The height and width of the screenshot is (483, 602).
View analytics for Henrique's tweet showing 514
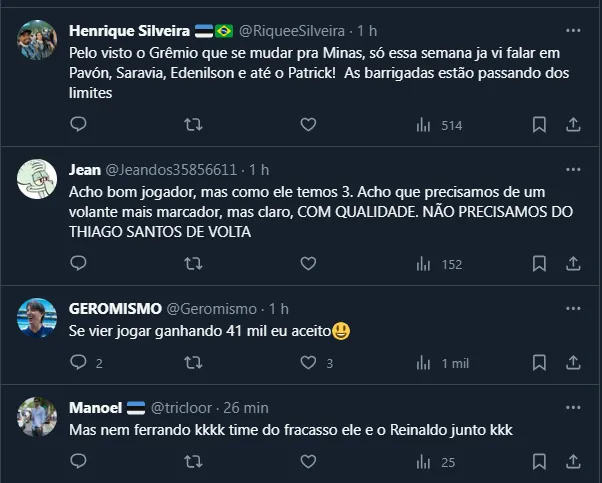(438, 125)
